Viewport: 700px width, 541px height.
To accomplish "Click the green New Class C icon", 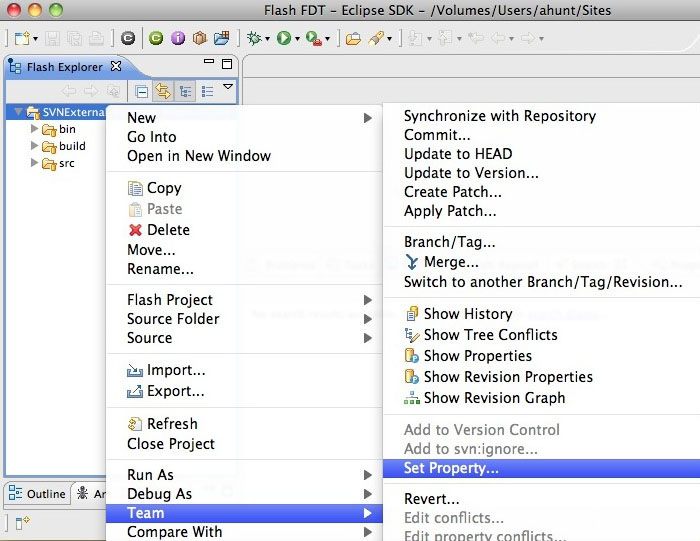I will [156, 38].
